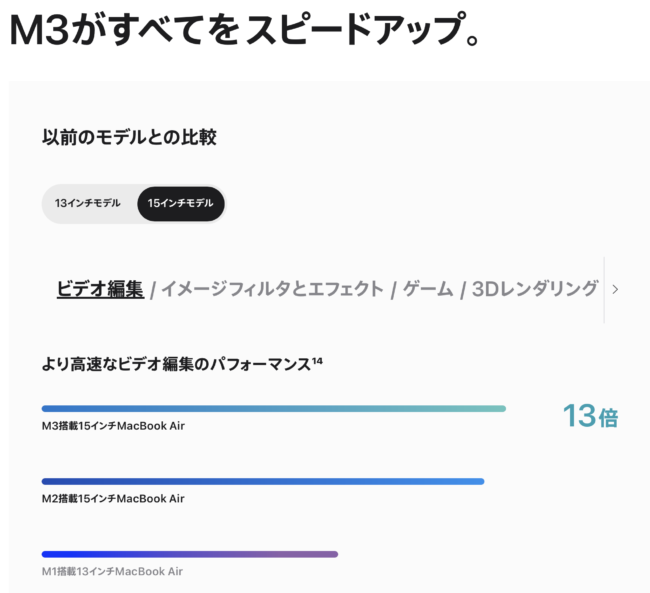This screenshot has width=650, height=593.
Task: Select the M3搭載15インチMacBook Air label
Action: pyautogui.click(x=113, y=426)
